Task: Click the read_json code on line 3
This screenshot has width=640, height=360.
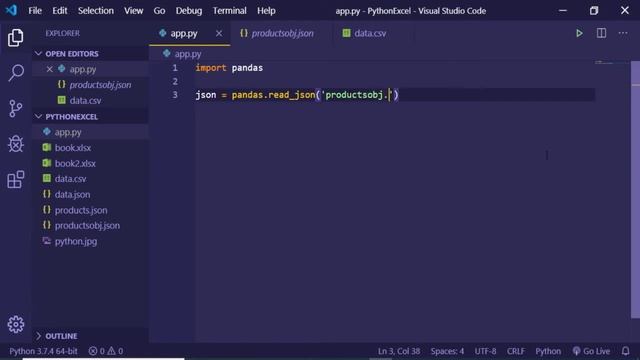Action: click(291, 95)
